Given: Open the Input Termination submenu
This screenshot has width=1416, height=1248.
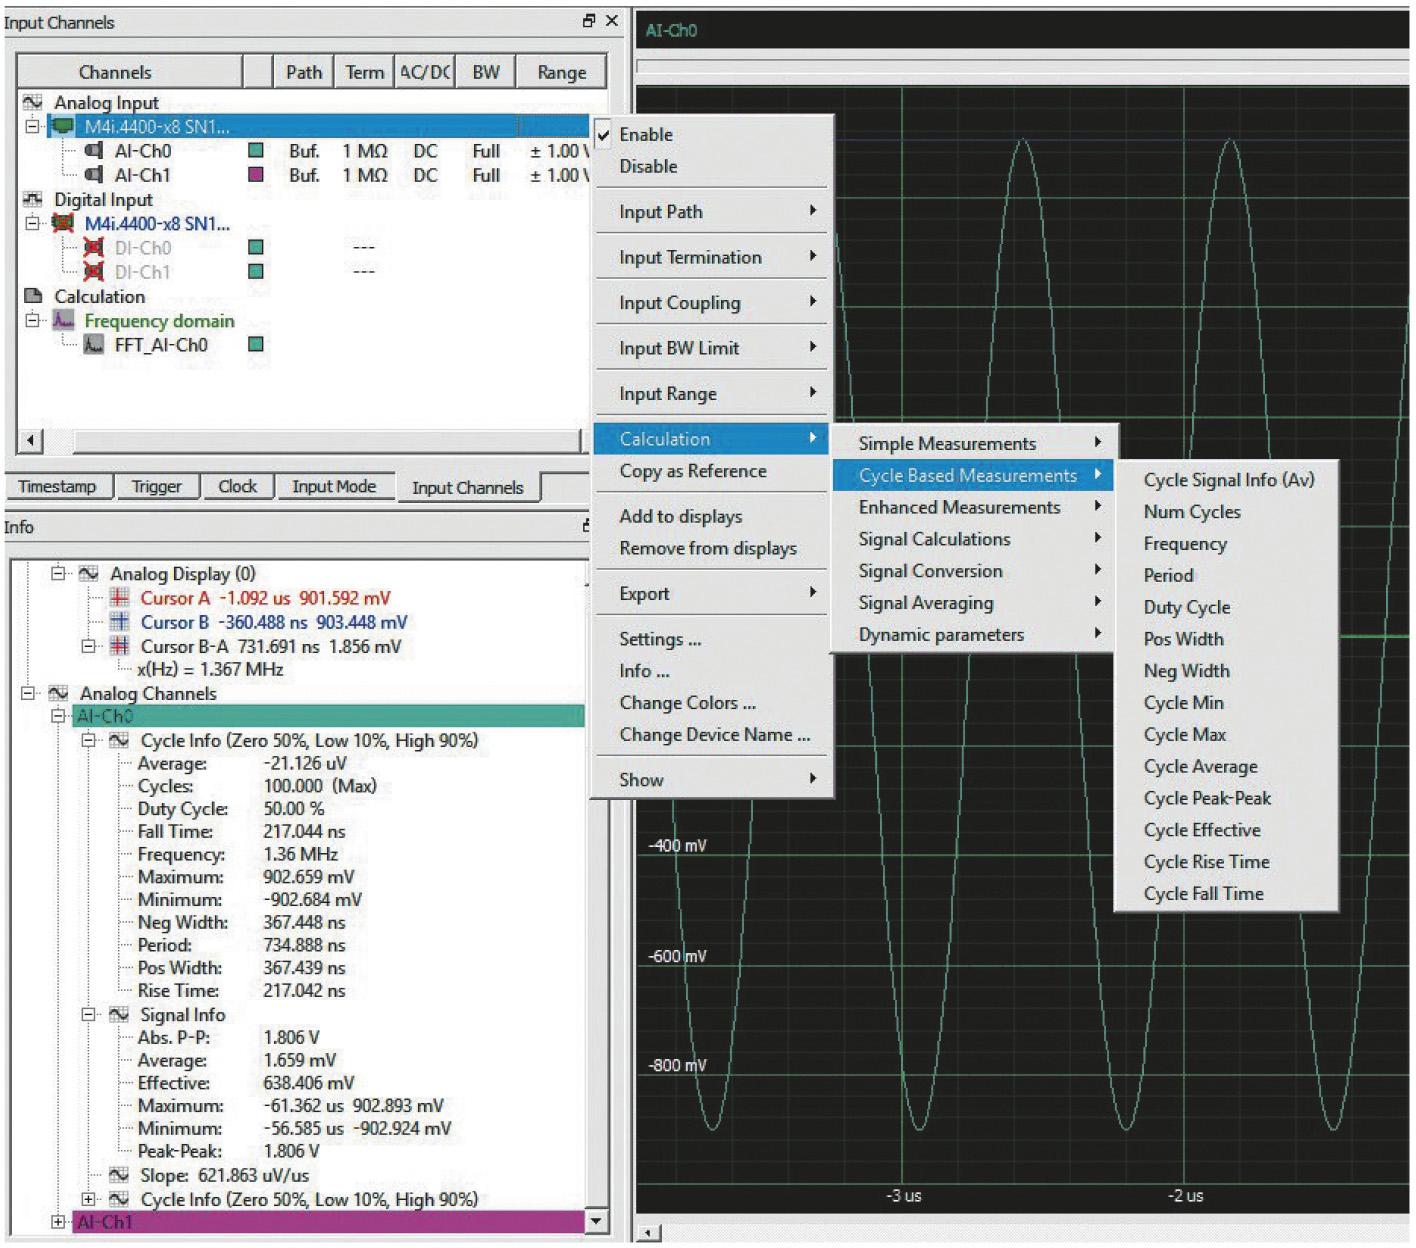Looking at the screenshot, I should 711,257.
